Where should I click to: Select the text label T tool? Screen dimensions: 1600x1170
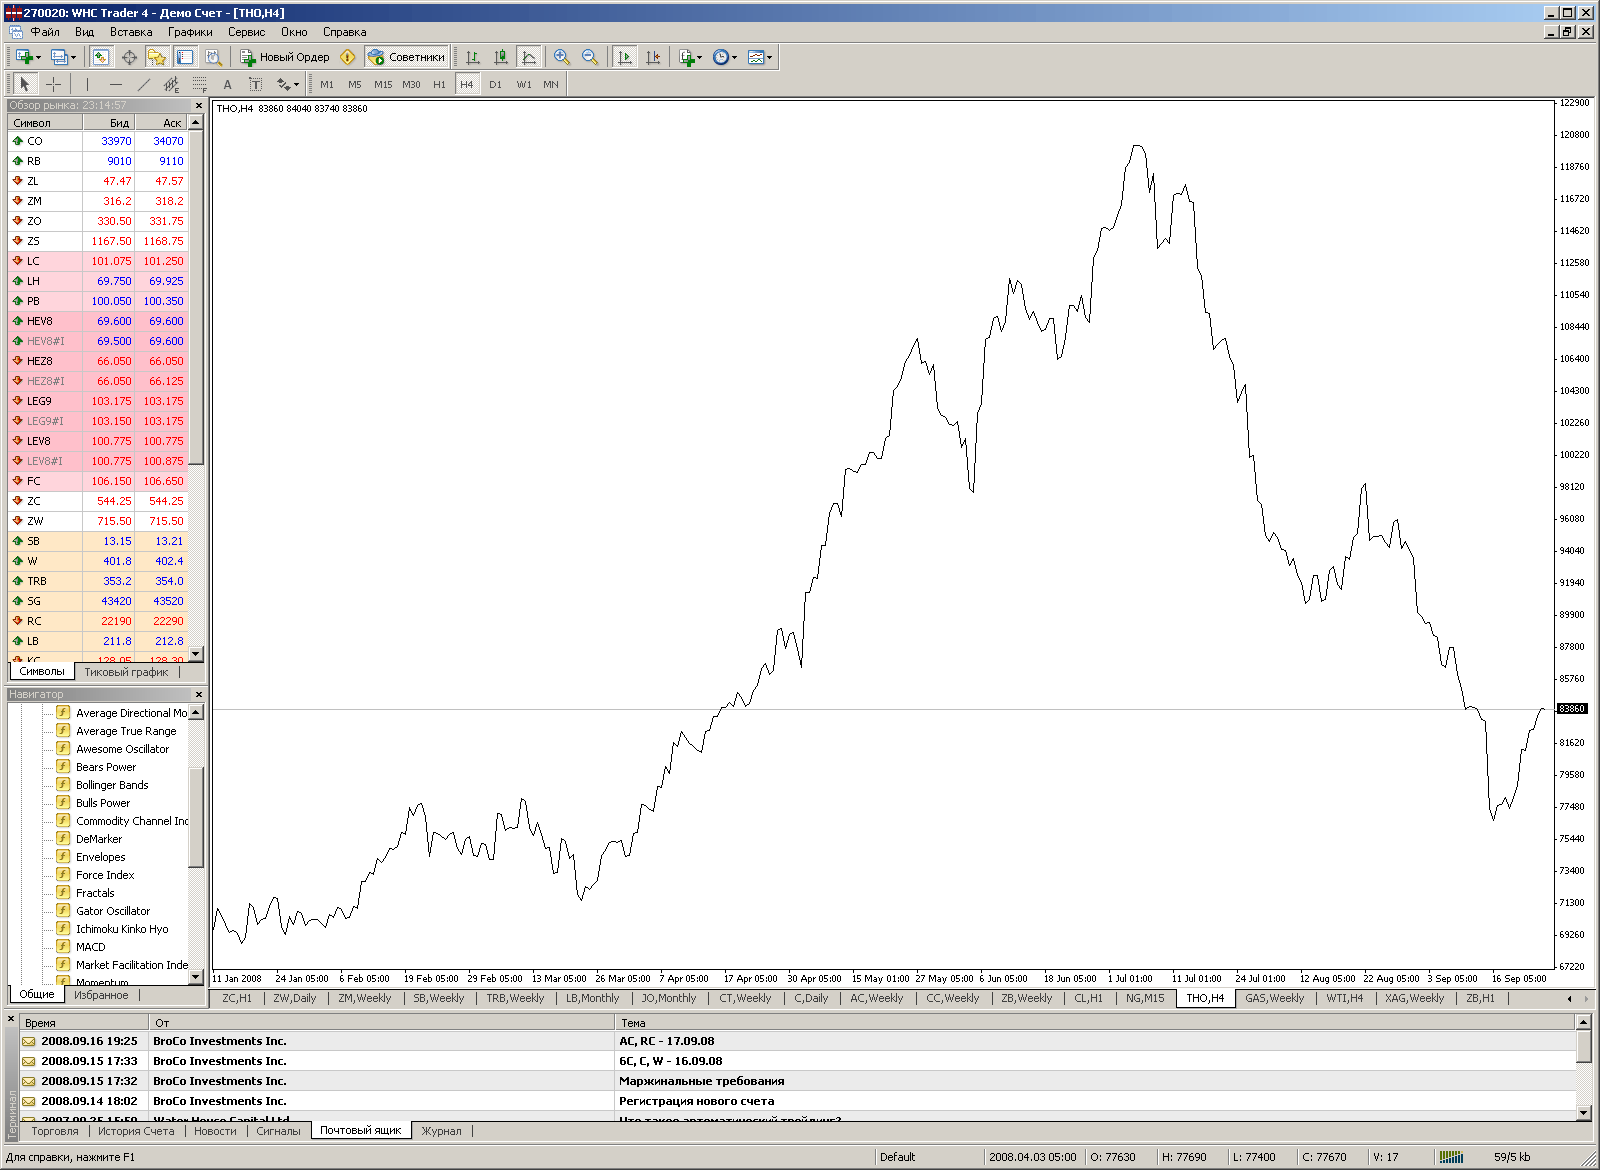(255, 84)
